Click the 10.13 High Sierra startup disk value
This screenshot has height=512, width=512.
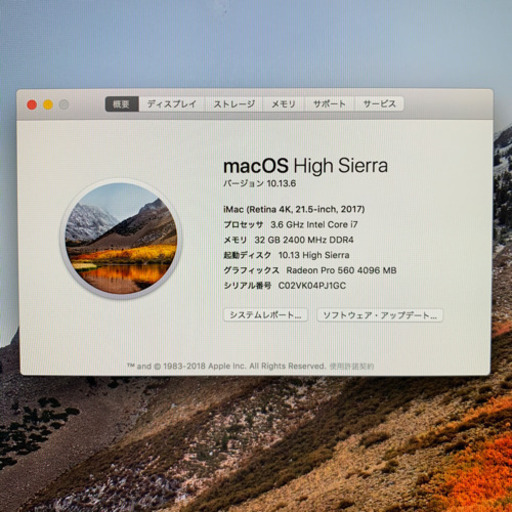point(314,255)
